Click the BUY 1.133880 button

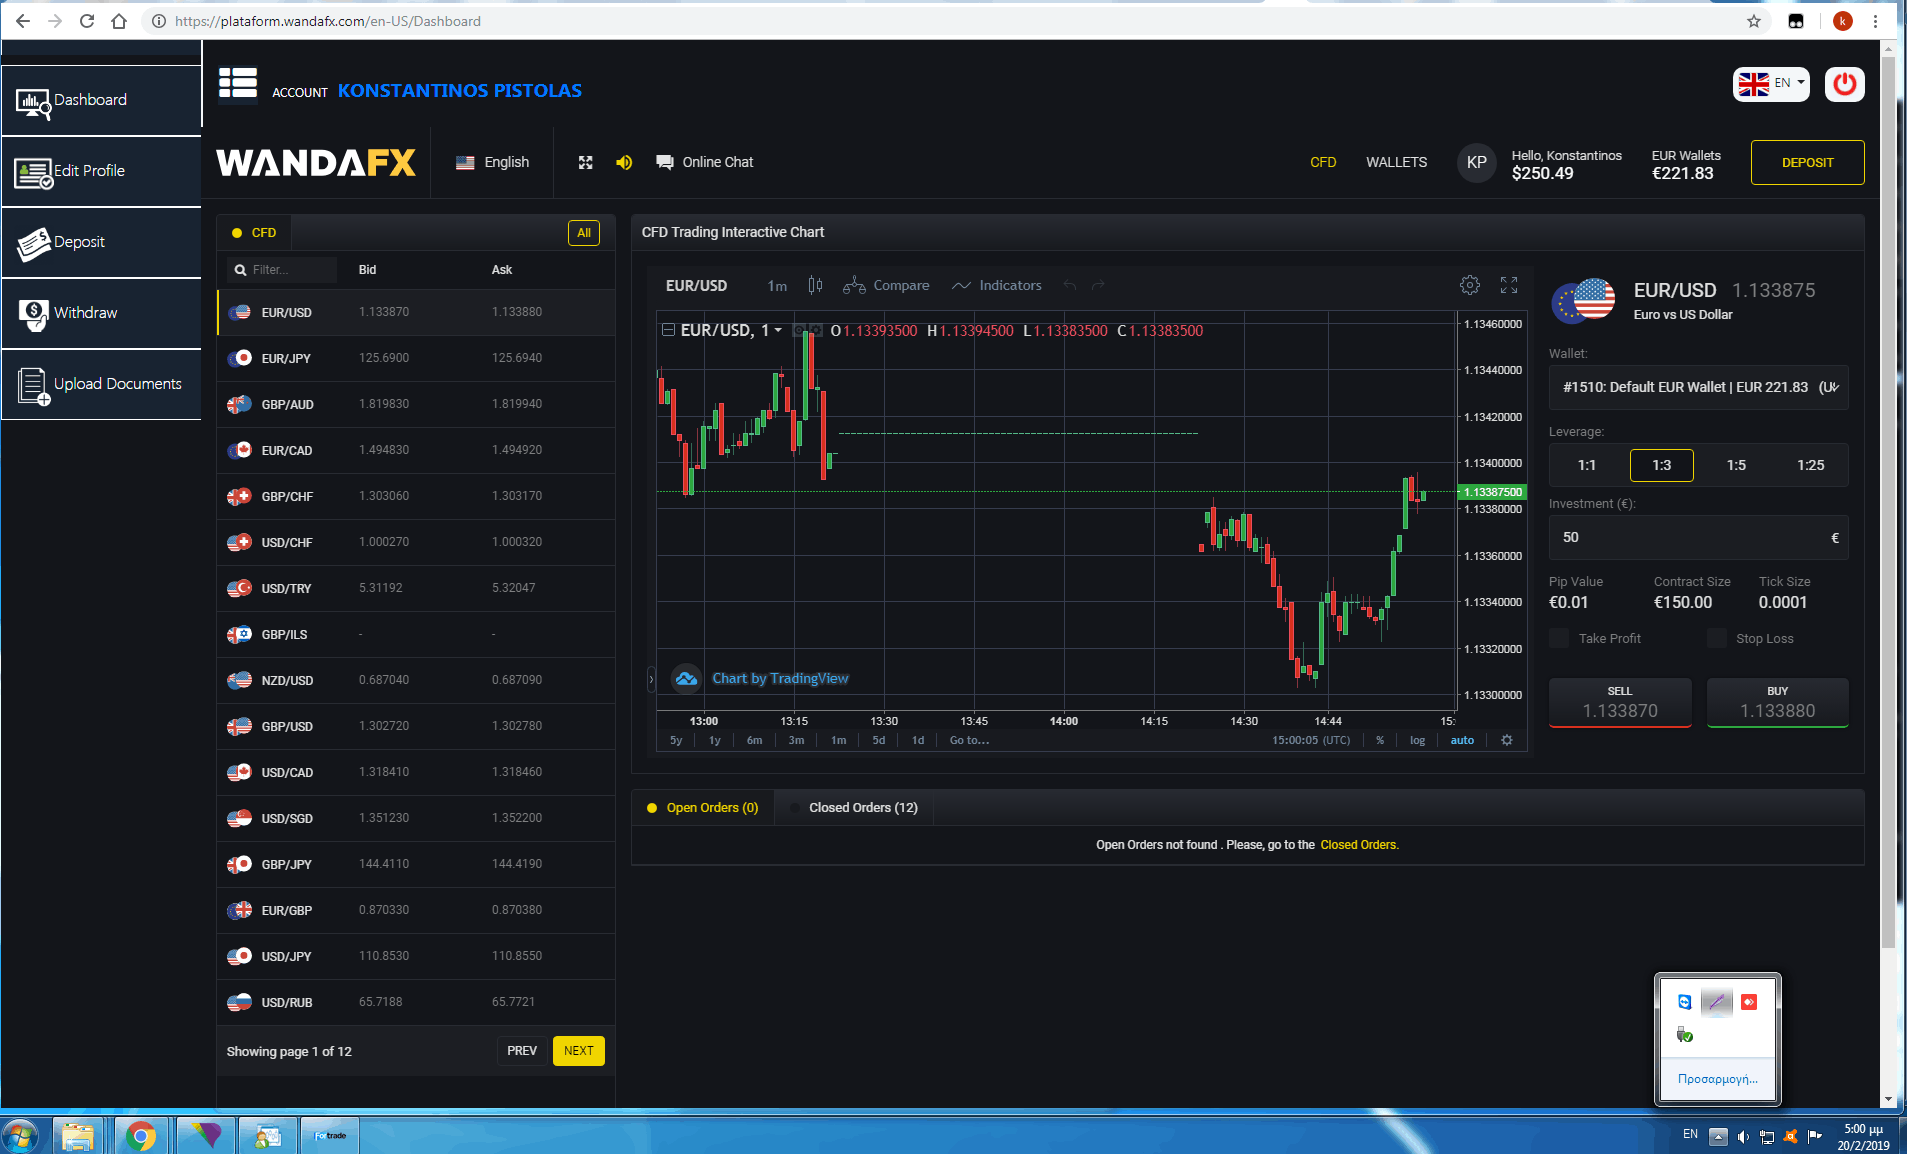pyautogui.click(x=1777, y=702)
